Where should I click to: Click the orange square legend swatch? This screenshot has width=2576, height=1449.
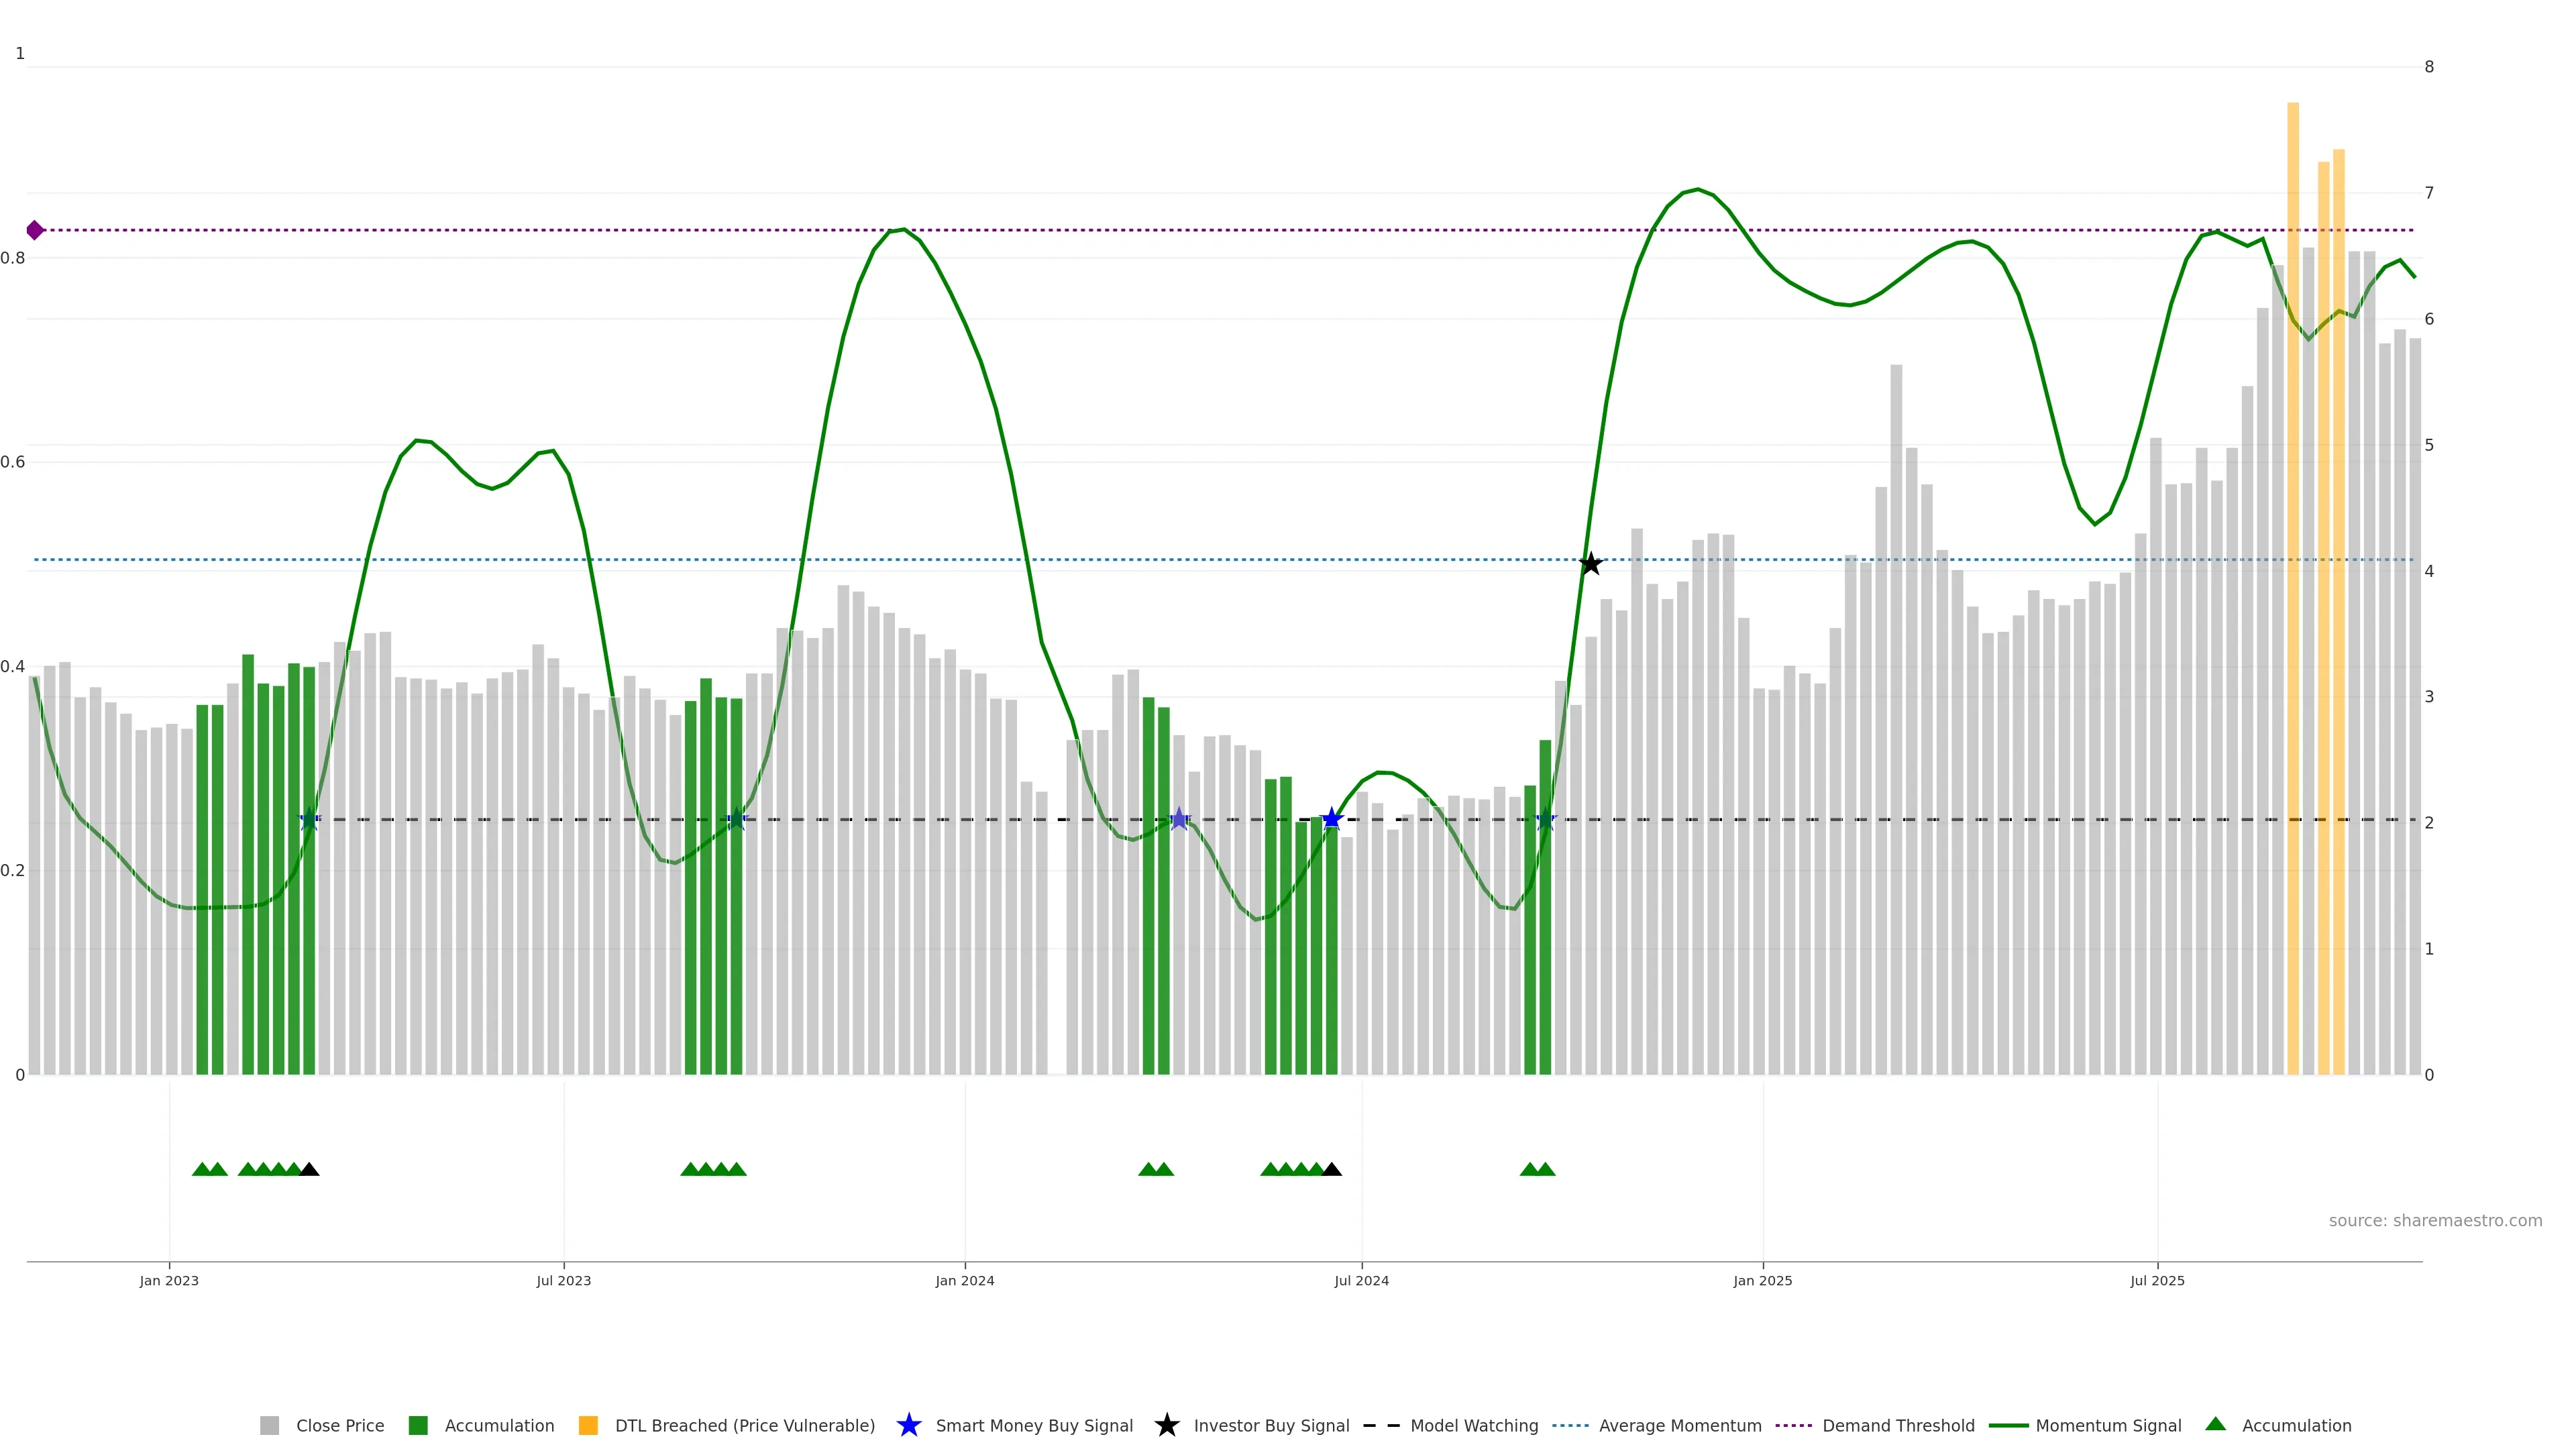pos(588,1425)
